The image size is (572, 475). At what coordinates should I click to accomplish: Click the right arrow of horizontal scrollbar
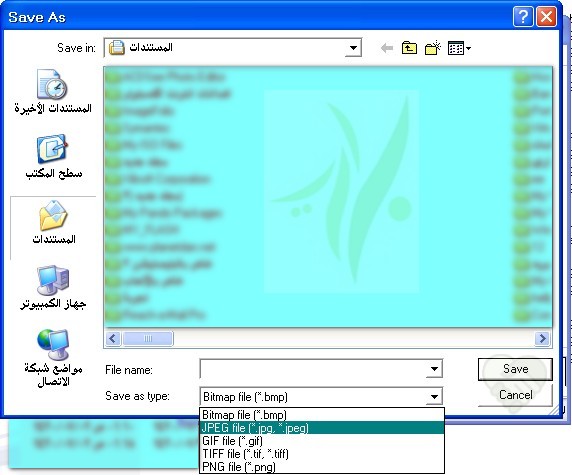[x=542, y=339]
